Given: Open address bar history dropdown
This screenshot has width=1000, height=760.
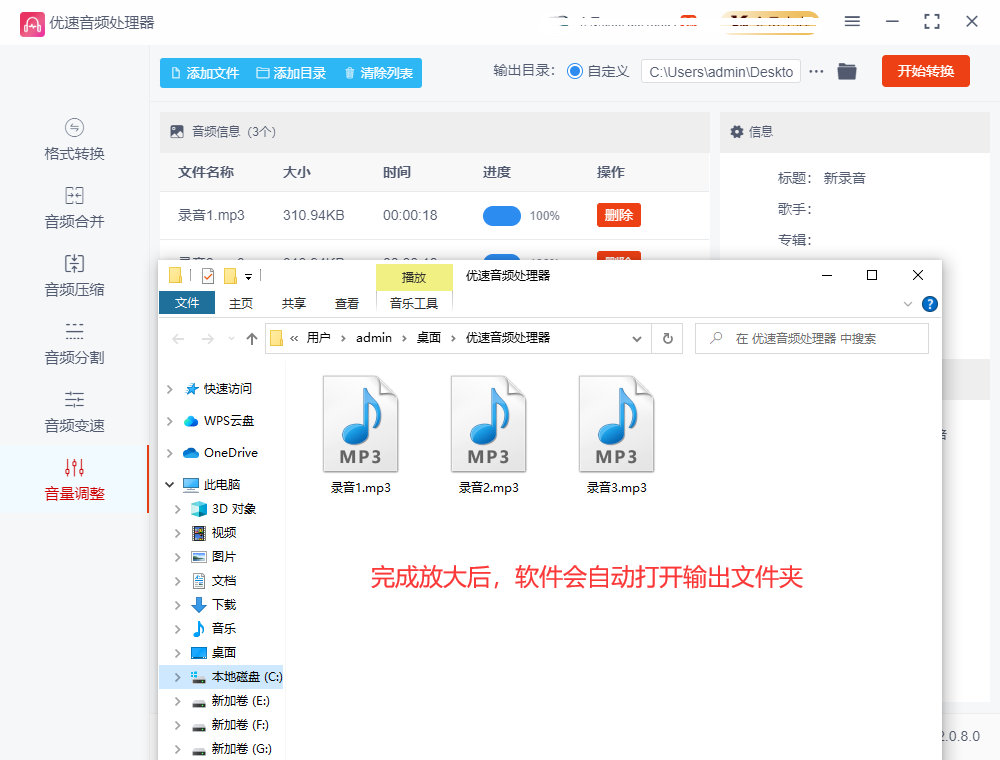Looking at the screenshot, I should [x=636, y=339].
